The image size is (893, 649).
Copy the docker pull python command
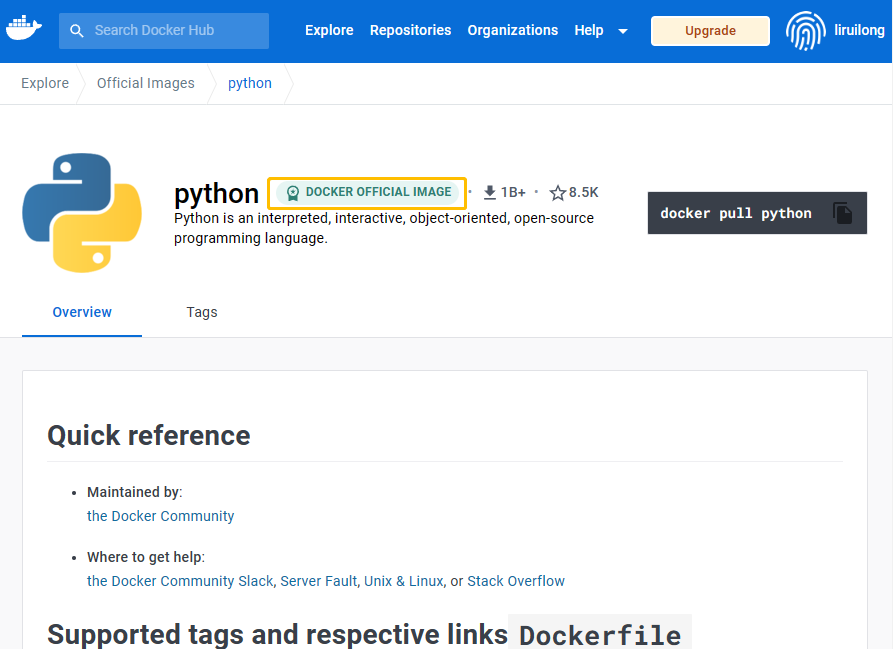point(842,213)
